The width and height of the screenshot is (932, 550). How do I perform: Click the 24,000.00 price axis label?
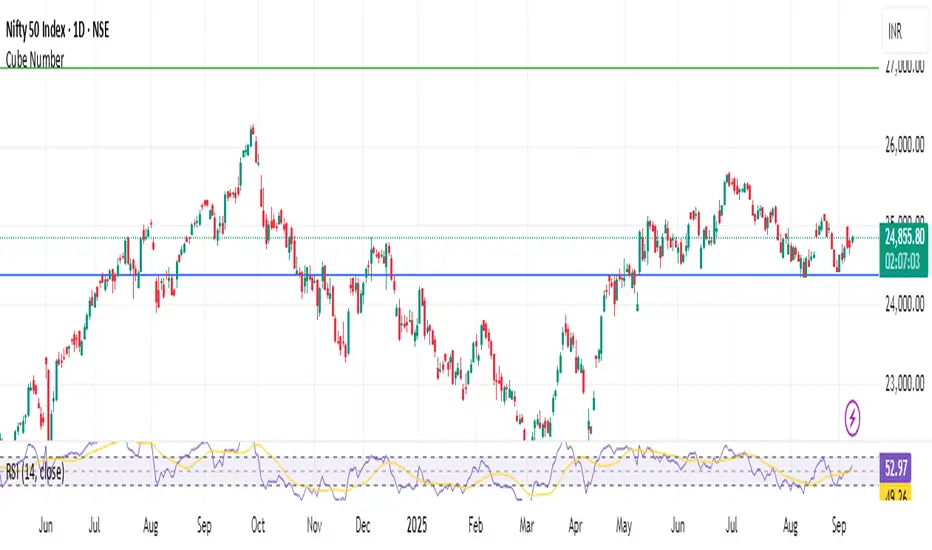[904, 305]
